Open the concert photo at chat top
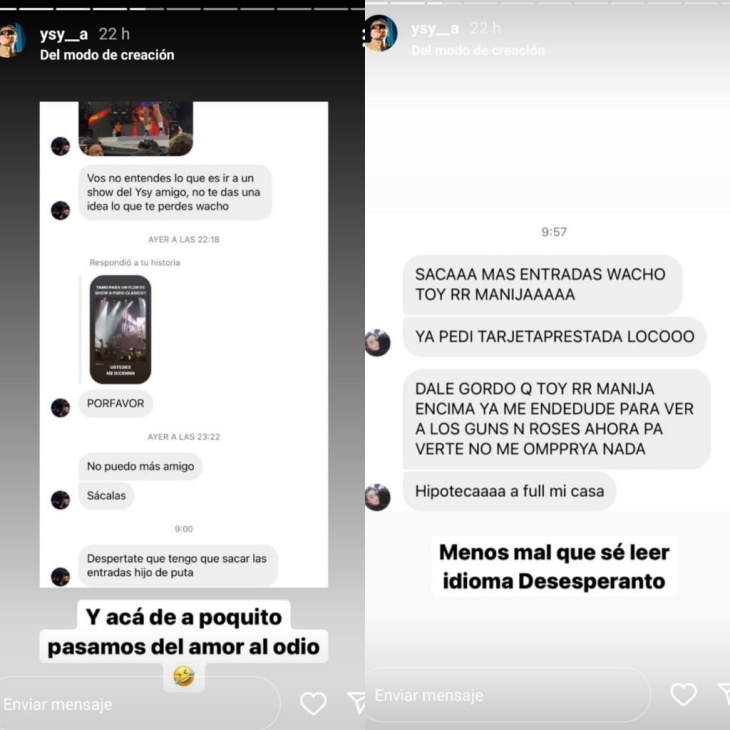This screenshot has height=730, width=730. coord(136,128)
